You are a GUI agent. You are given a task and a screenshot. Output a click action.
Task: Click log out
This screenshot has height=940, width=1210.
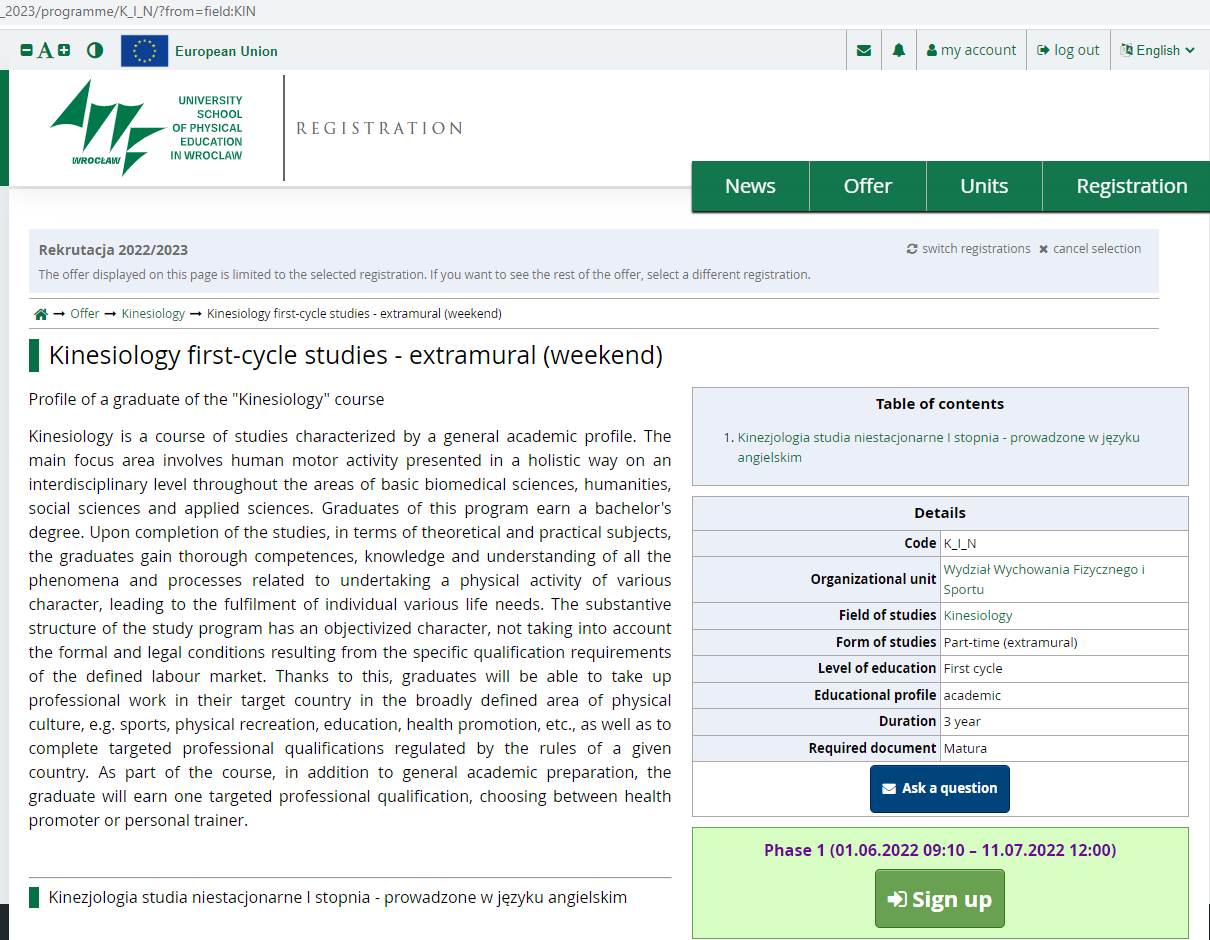click(1068, 50)
